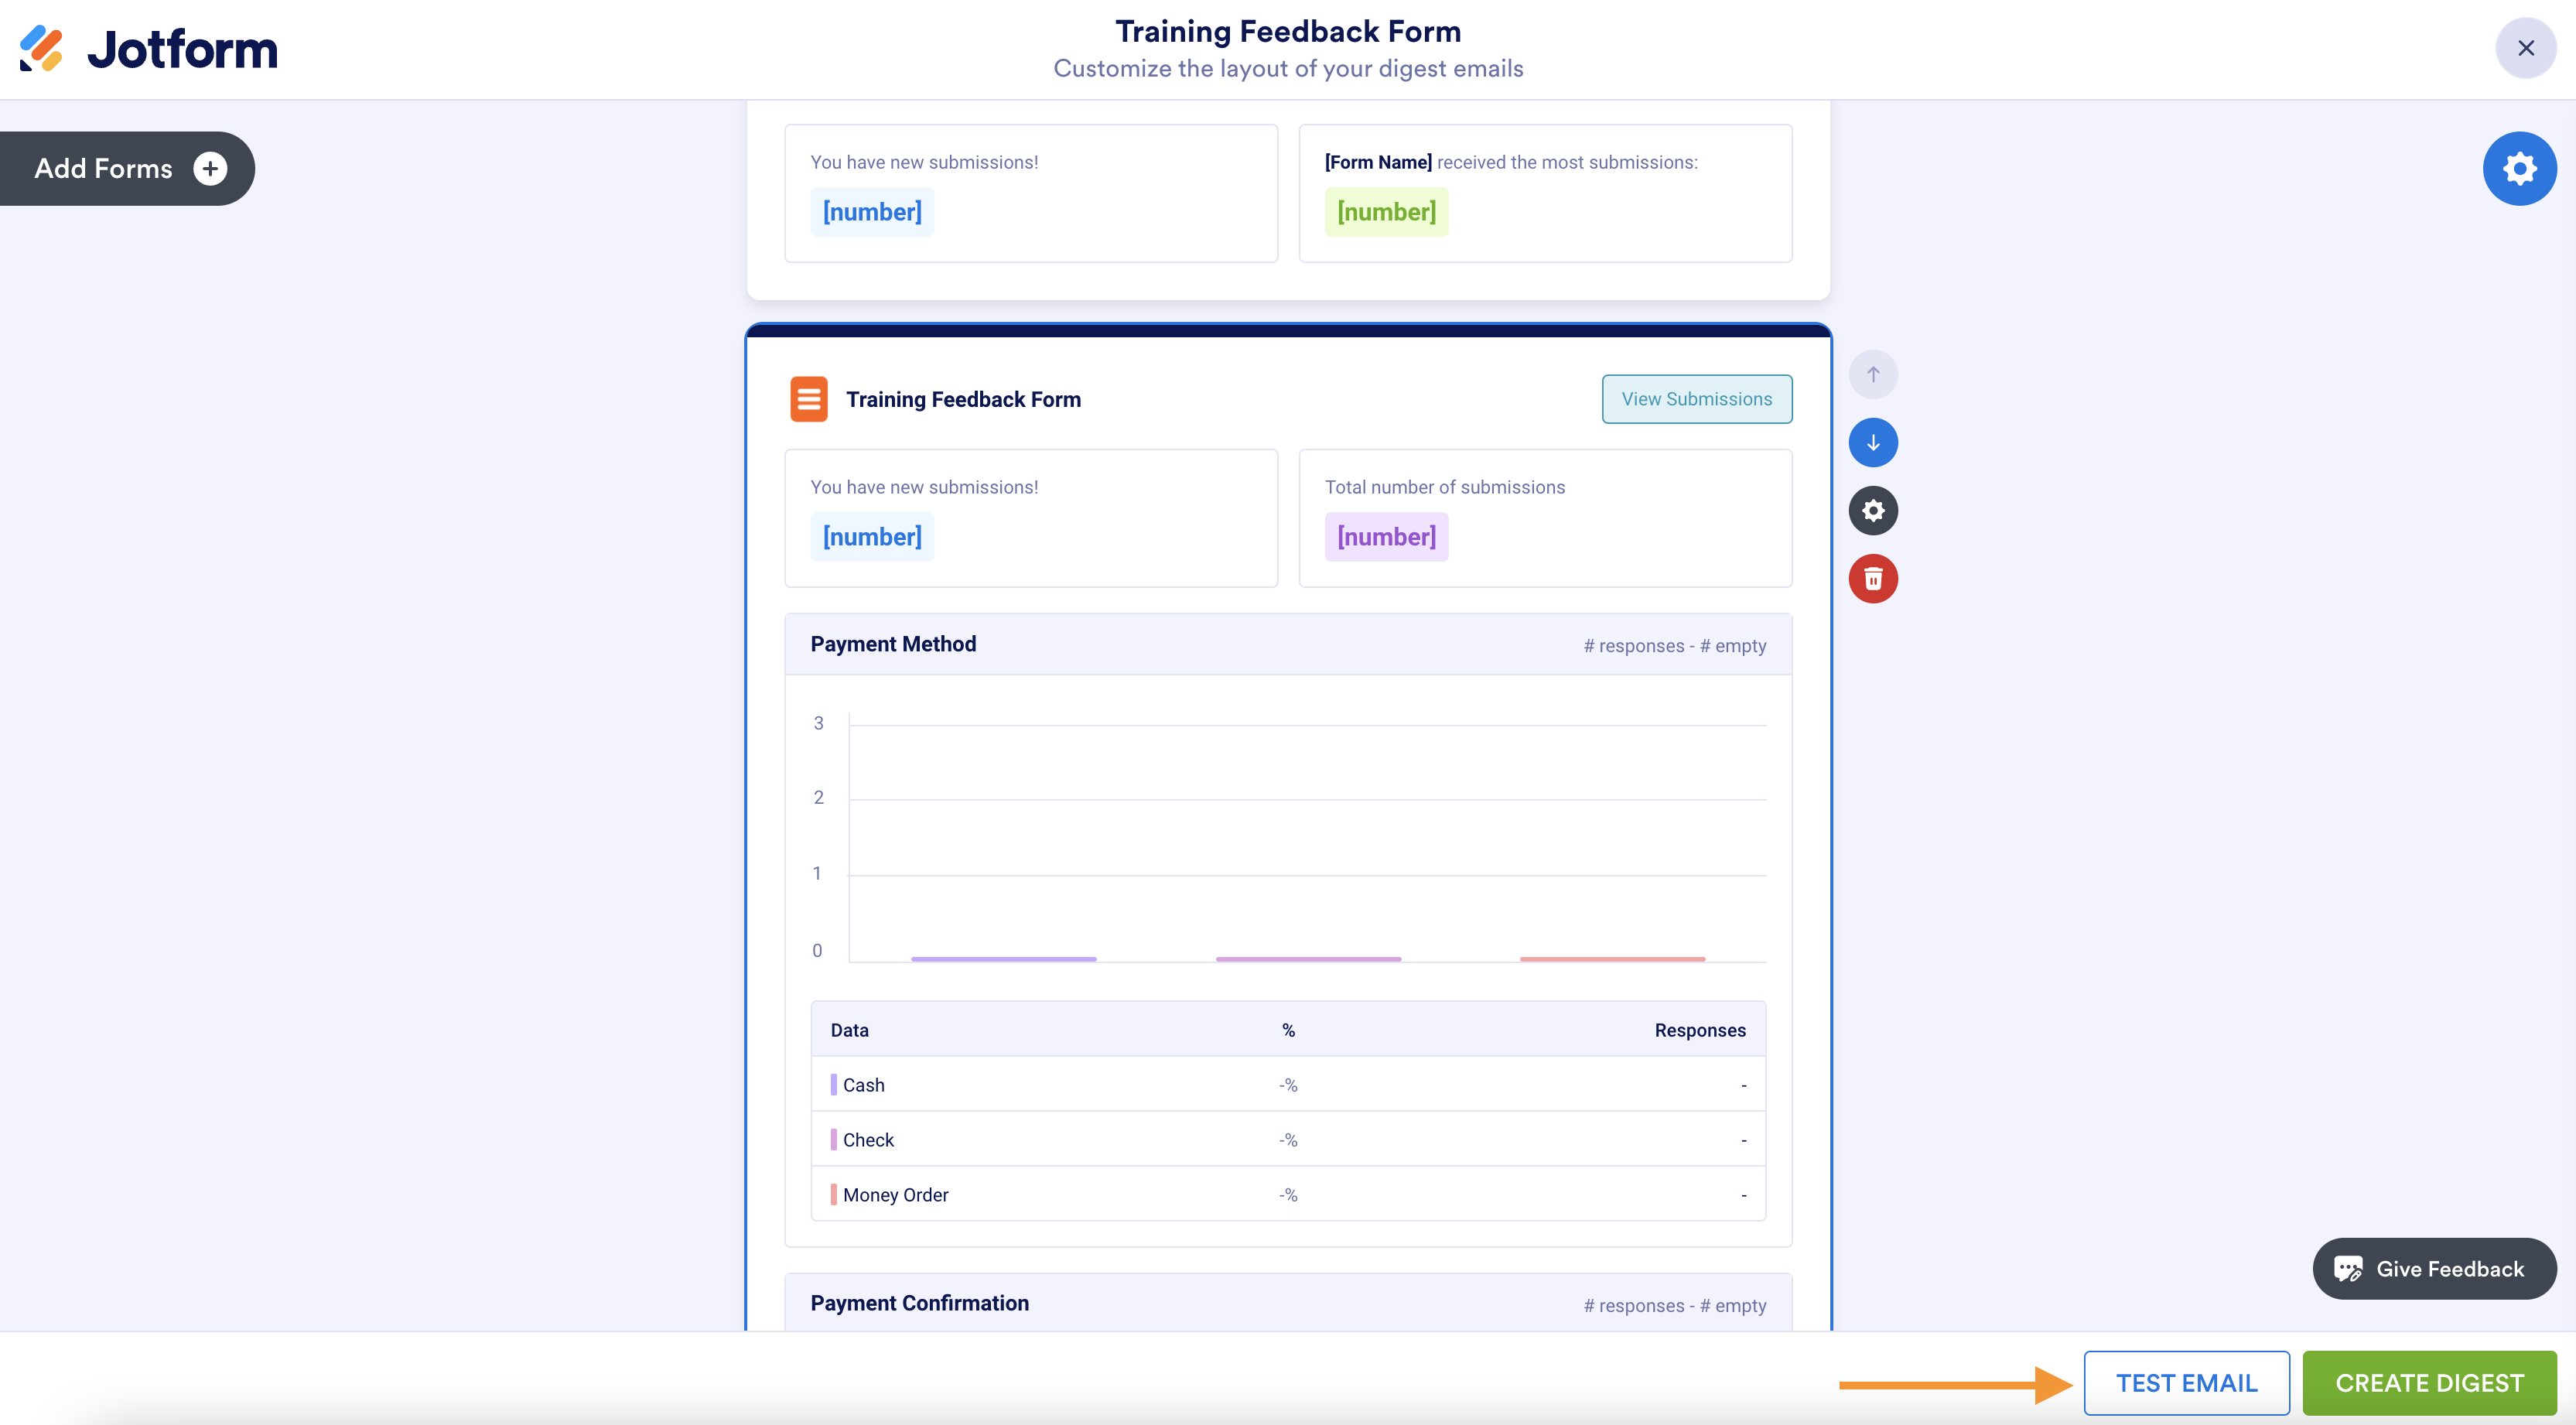Click View Submissions button
The width and height of the screenshot is (2576, 1425).
tap(1696, 399)
